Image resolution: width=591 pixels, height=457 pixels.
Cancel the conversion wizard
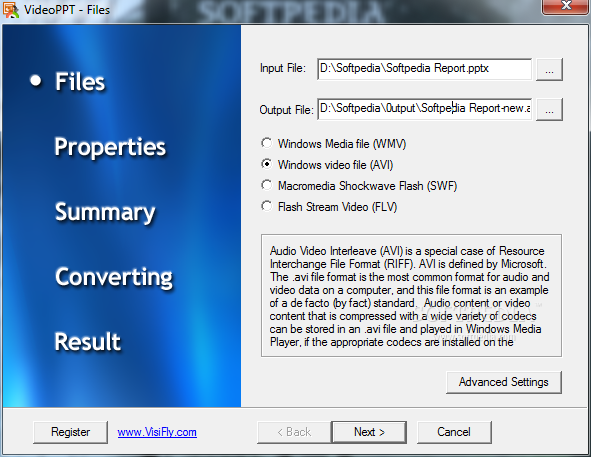coord(454,432)
